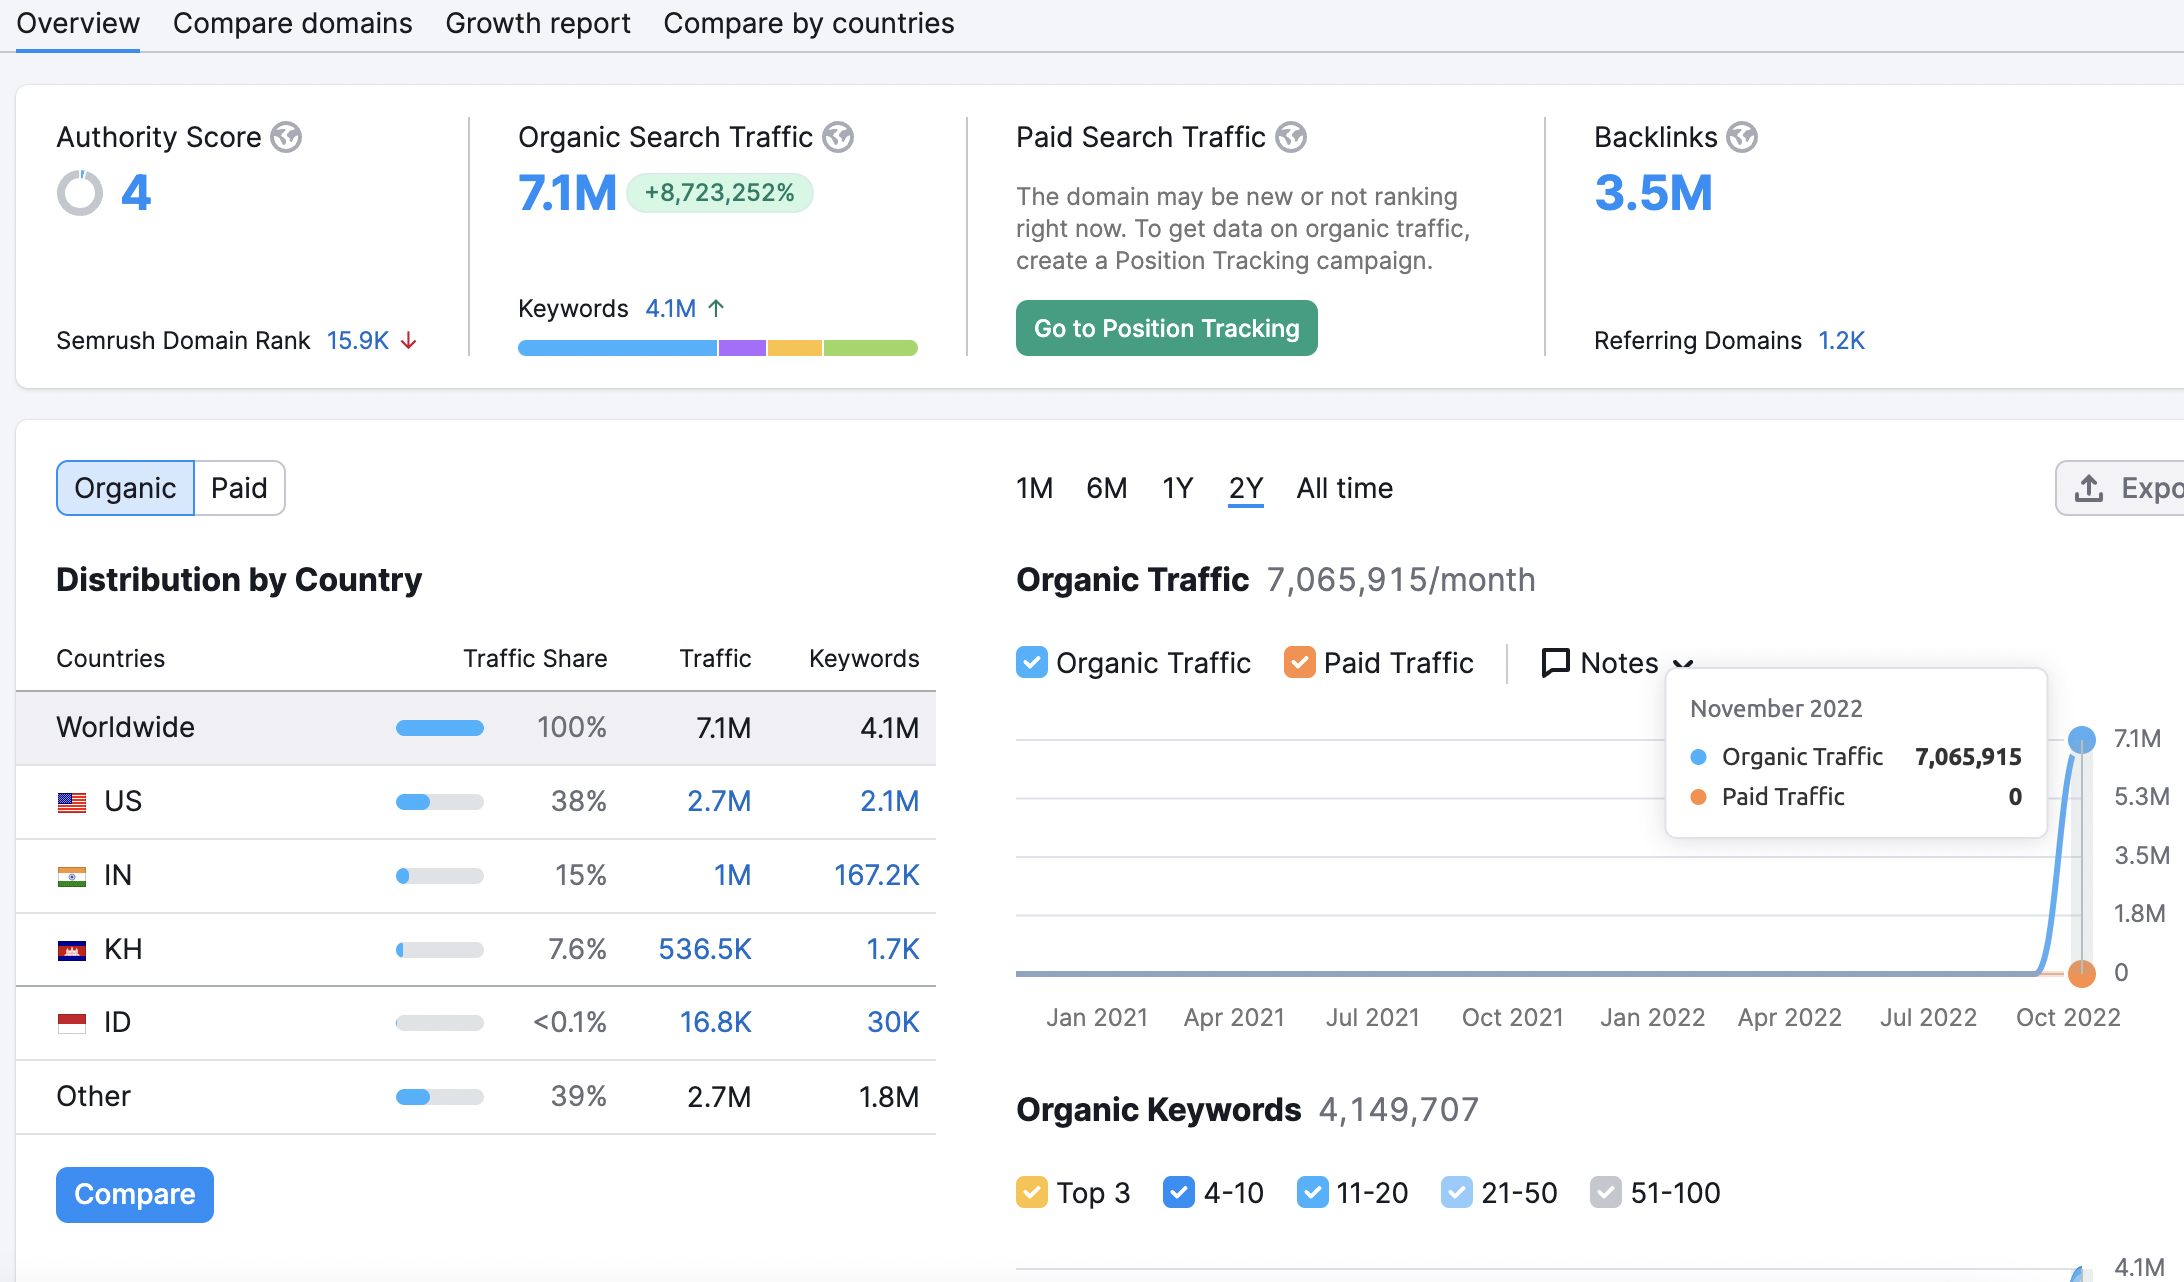Switch to the Paid toggle

tap(239, 488)
